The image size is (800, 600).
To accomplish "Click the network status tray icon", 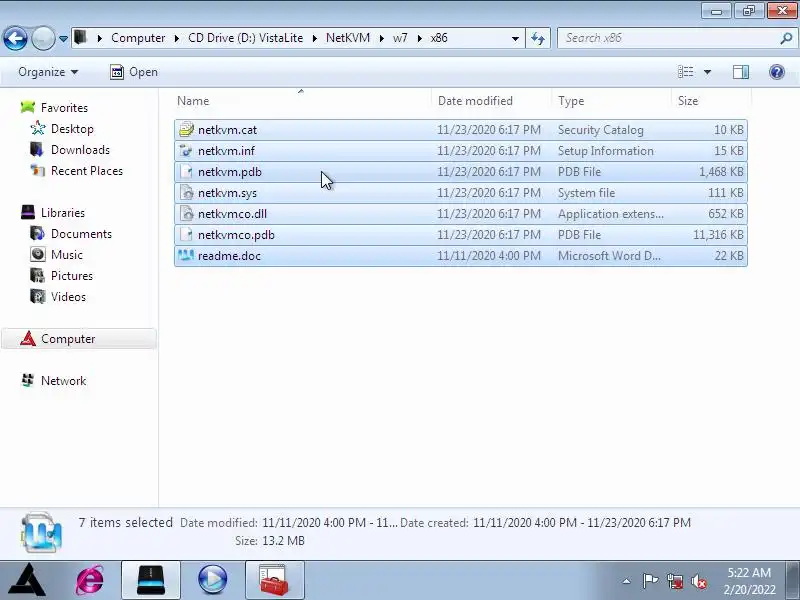I will (675, 581).
